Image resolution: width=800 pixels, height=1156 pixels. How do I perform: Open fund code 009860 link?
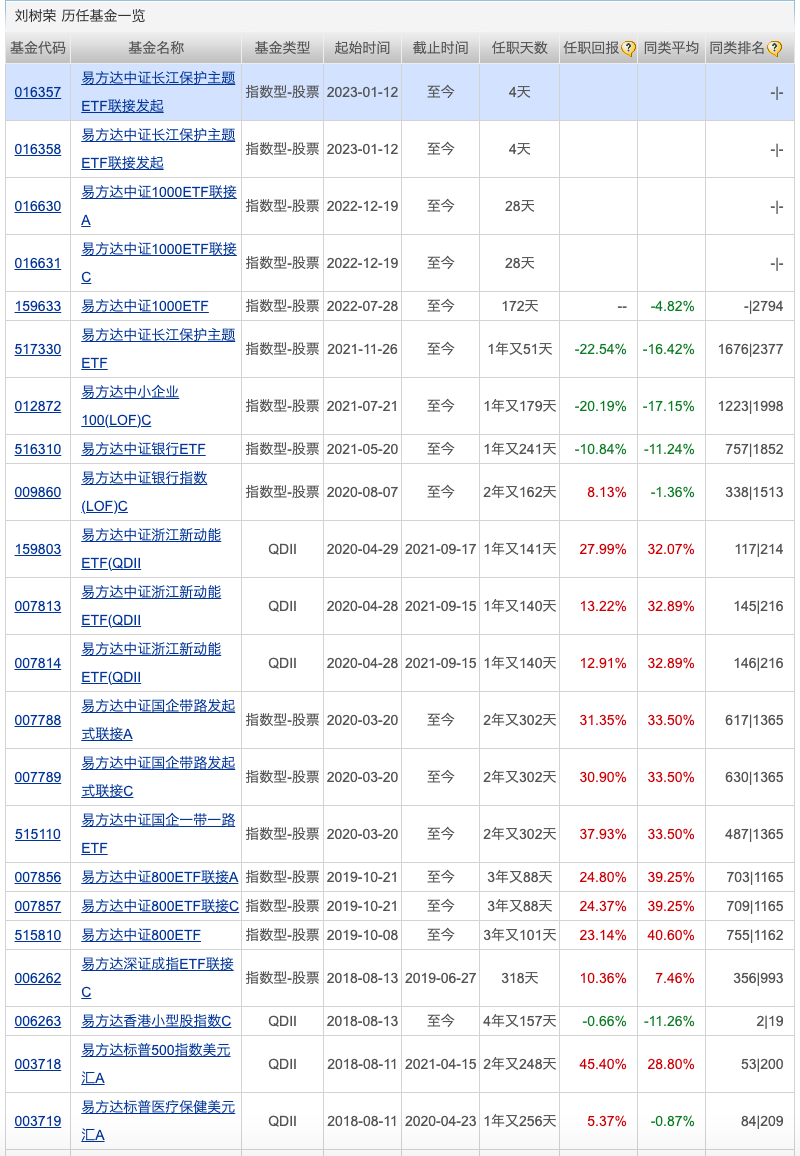38,492
